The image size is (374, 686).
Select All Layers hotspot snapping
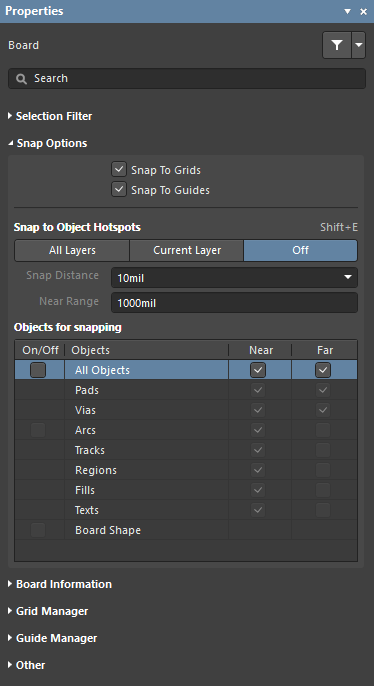point(72,250)
